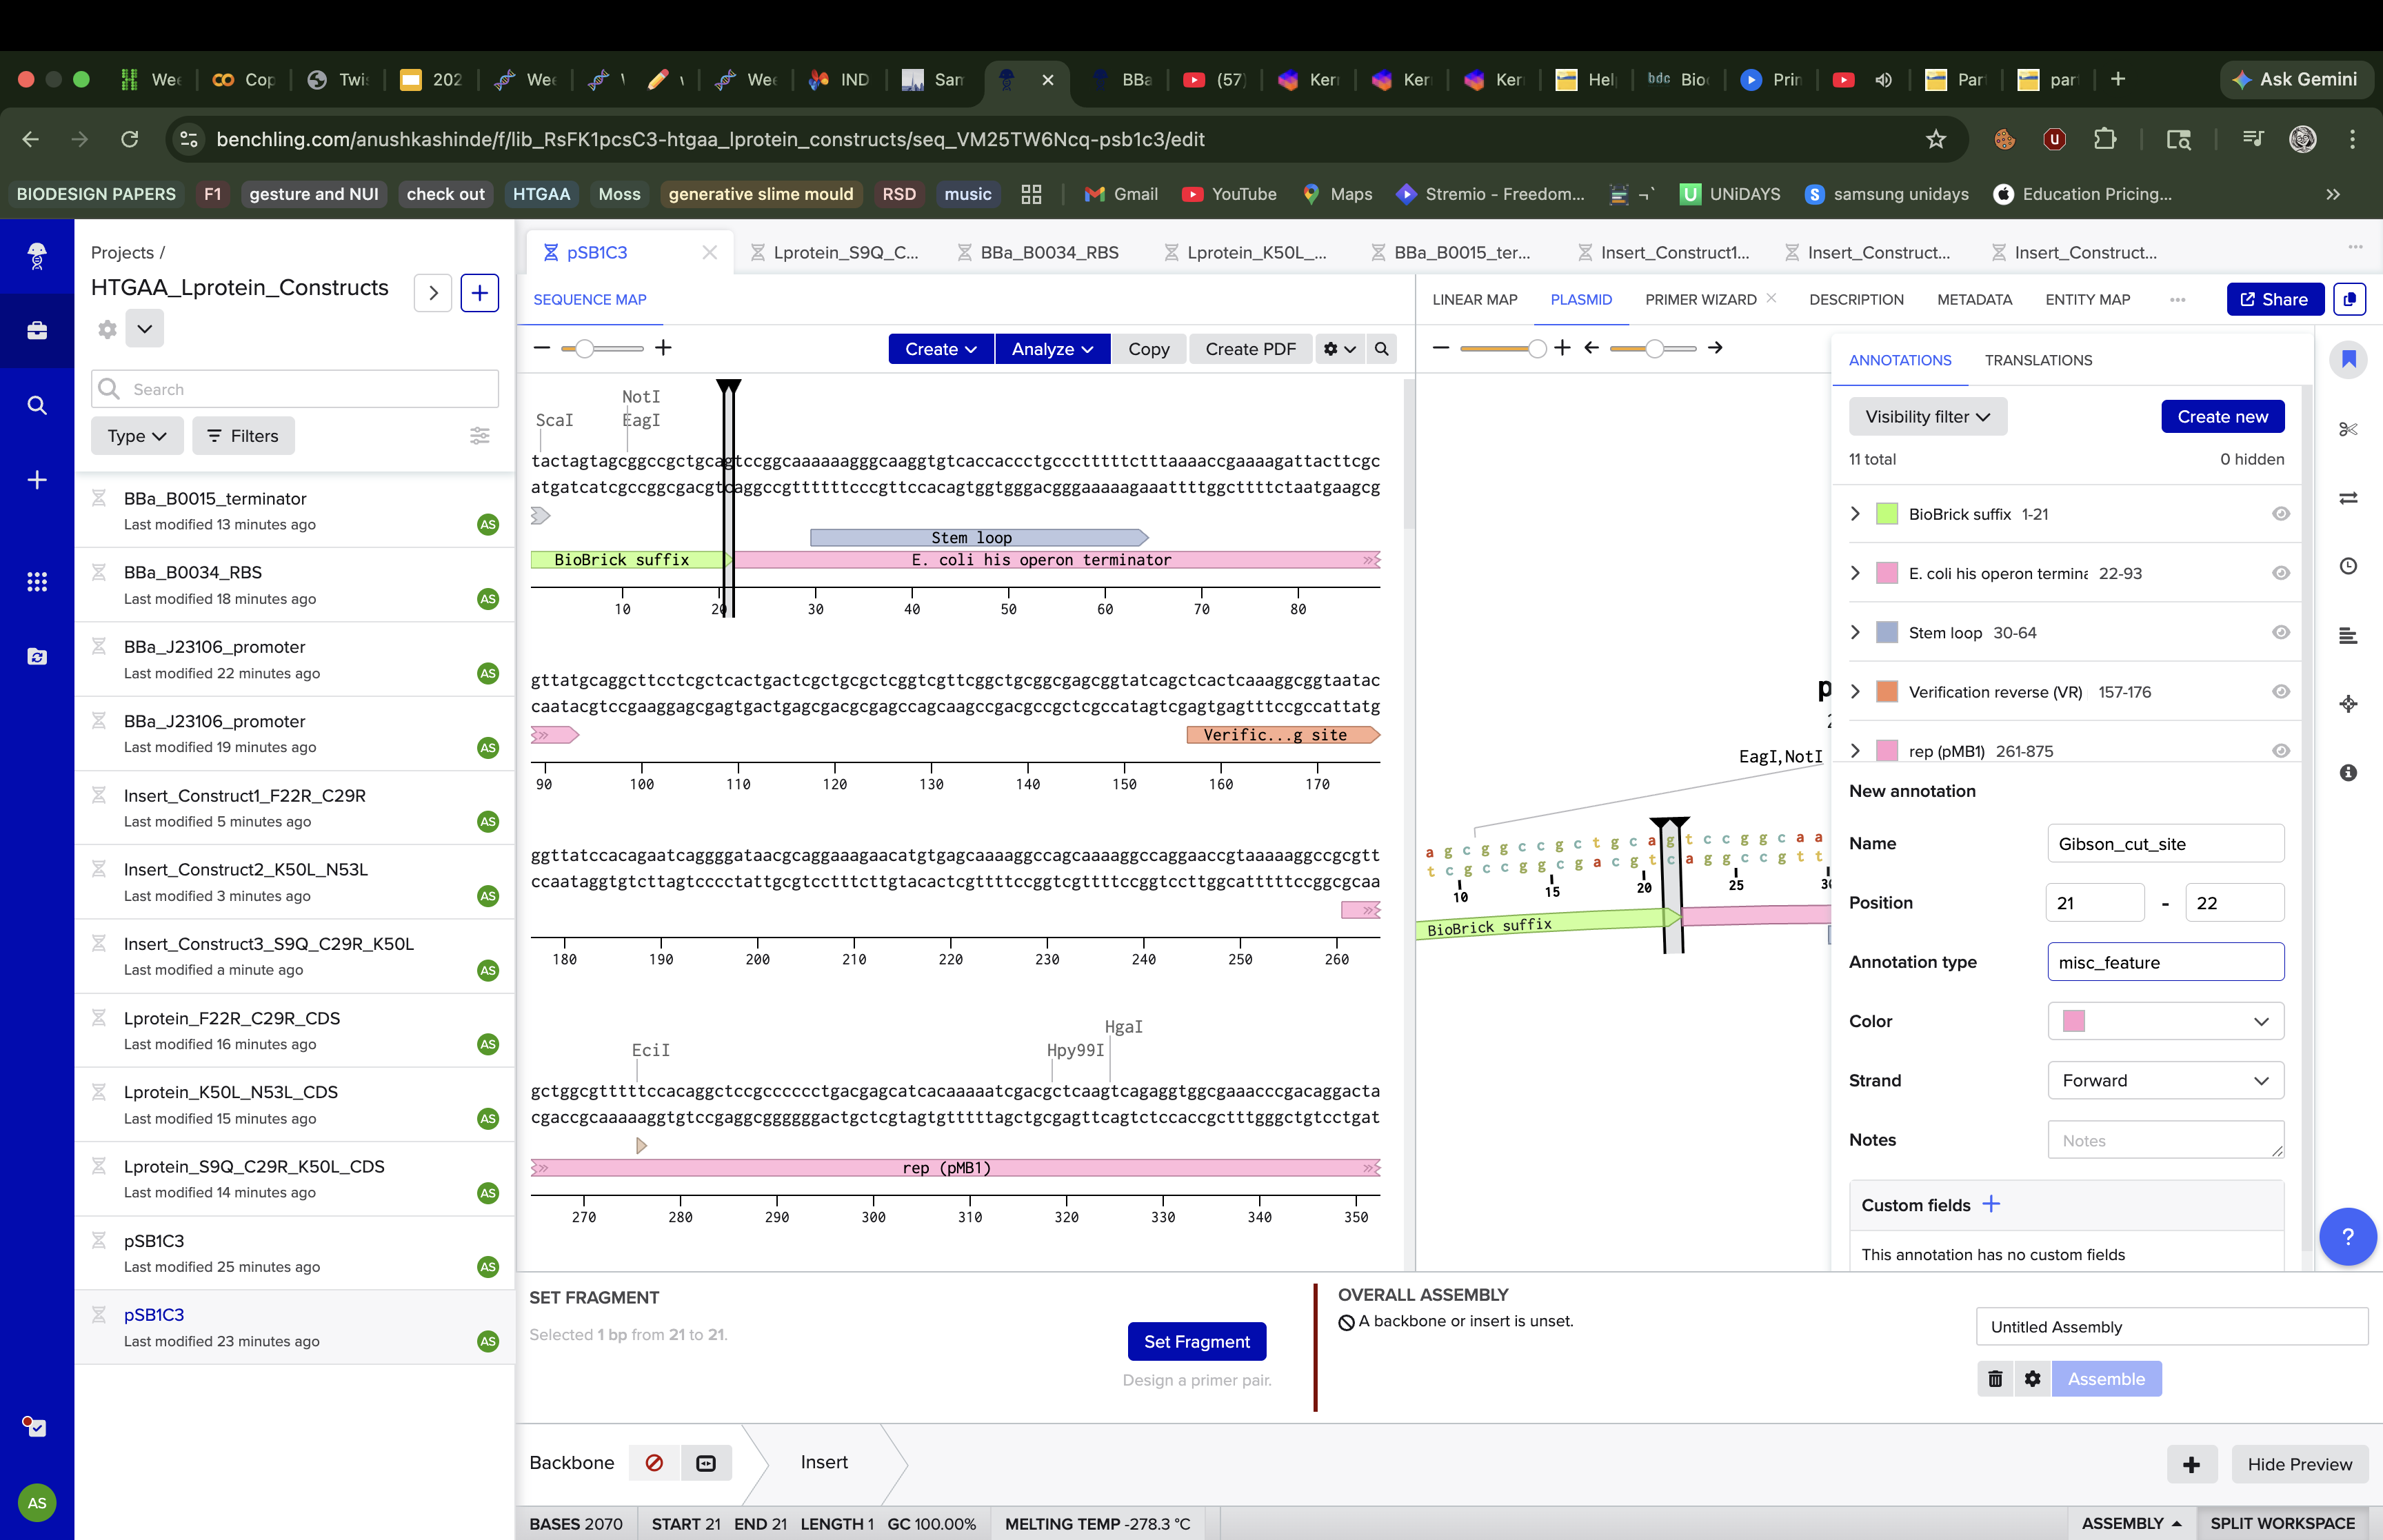Open the applications grid sidebar icon
This screenshot has height=1540, width=2383.
click(x=37, y=581)
